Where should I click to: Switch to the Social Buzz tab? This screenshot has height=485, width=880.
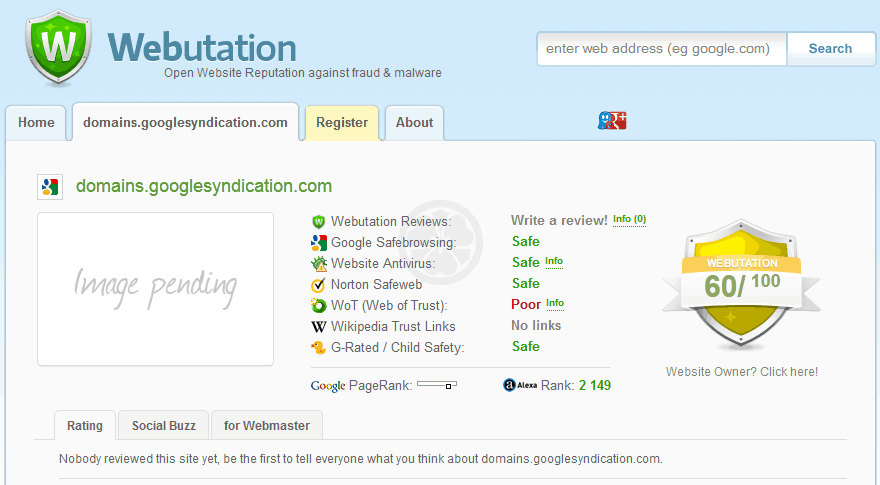(164, 425)
